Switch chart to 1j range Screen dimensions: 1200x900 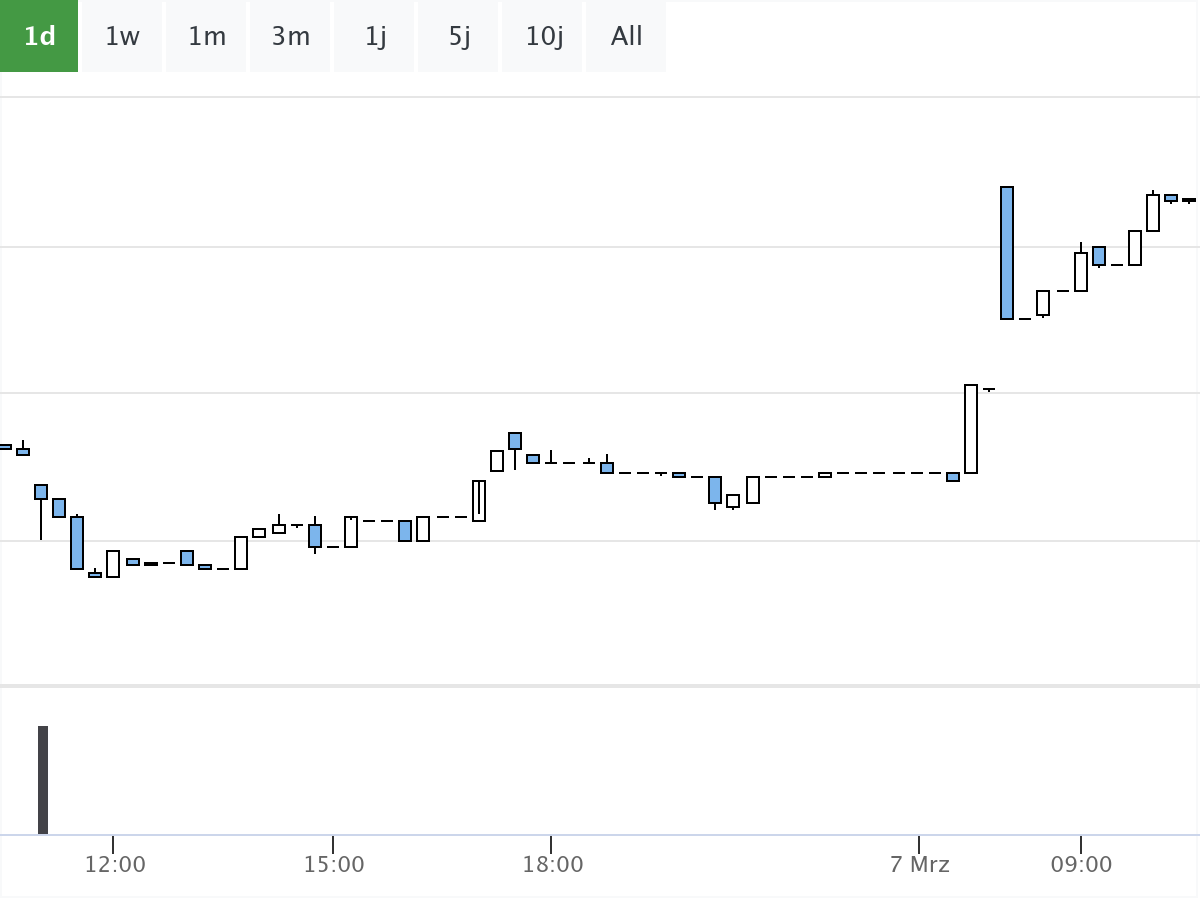click(375, 36)
